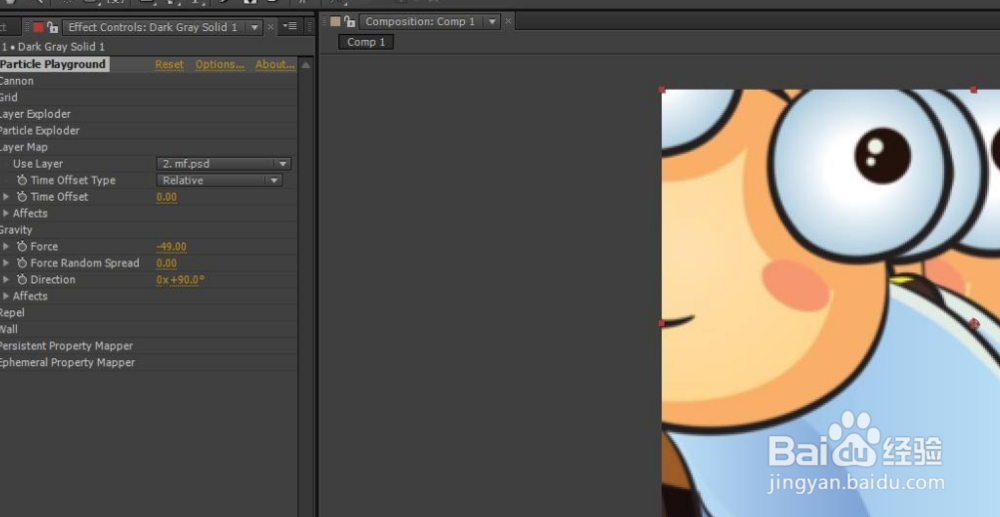Expand the Grid property group

coord(9,98)
